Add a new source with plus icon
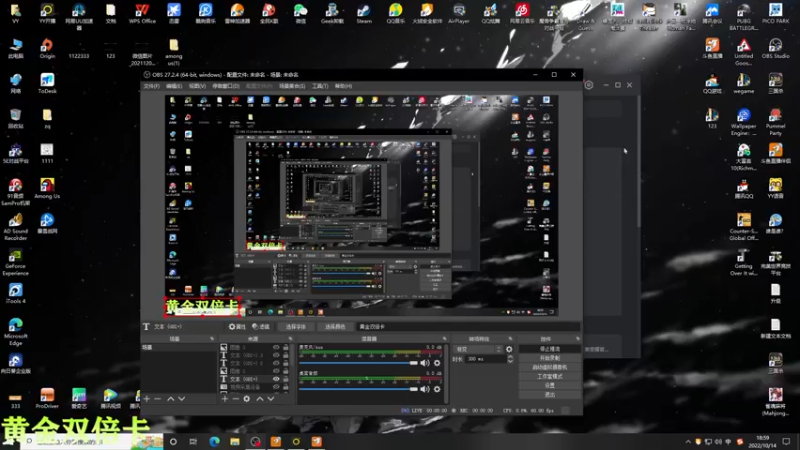The image size is (800, 450). pos(224,398)
